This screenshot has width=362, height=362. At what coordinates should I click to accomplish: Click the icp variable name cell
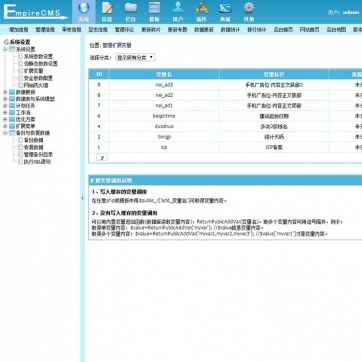[164, 147]
